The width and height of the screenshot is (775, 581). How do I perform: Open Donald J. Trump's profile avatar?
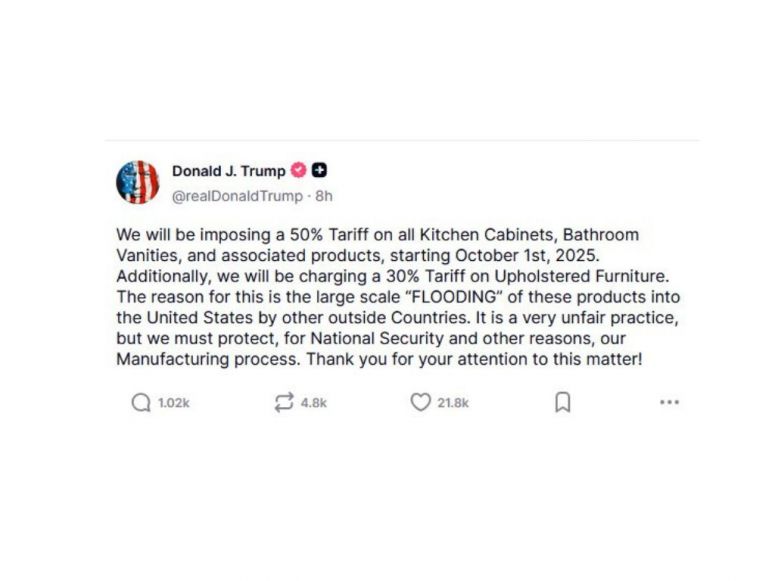[x=138, y=182]
